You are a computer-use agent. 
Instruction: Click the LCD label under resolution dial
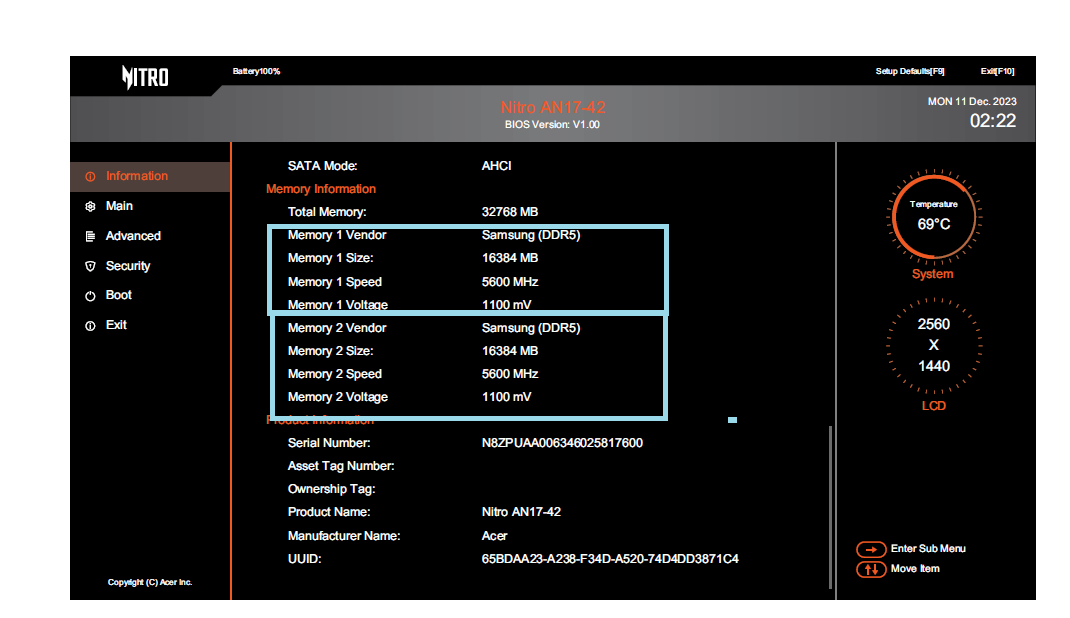coord(934,407)
